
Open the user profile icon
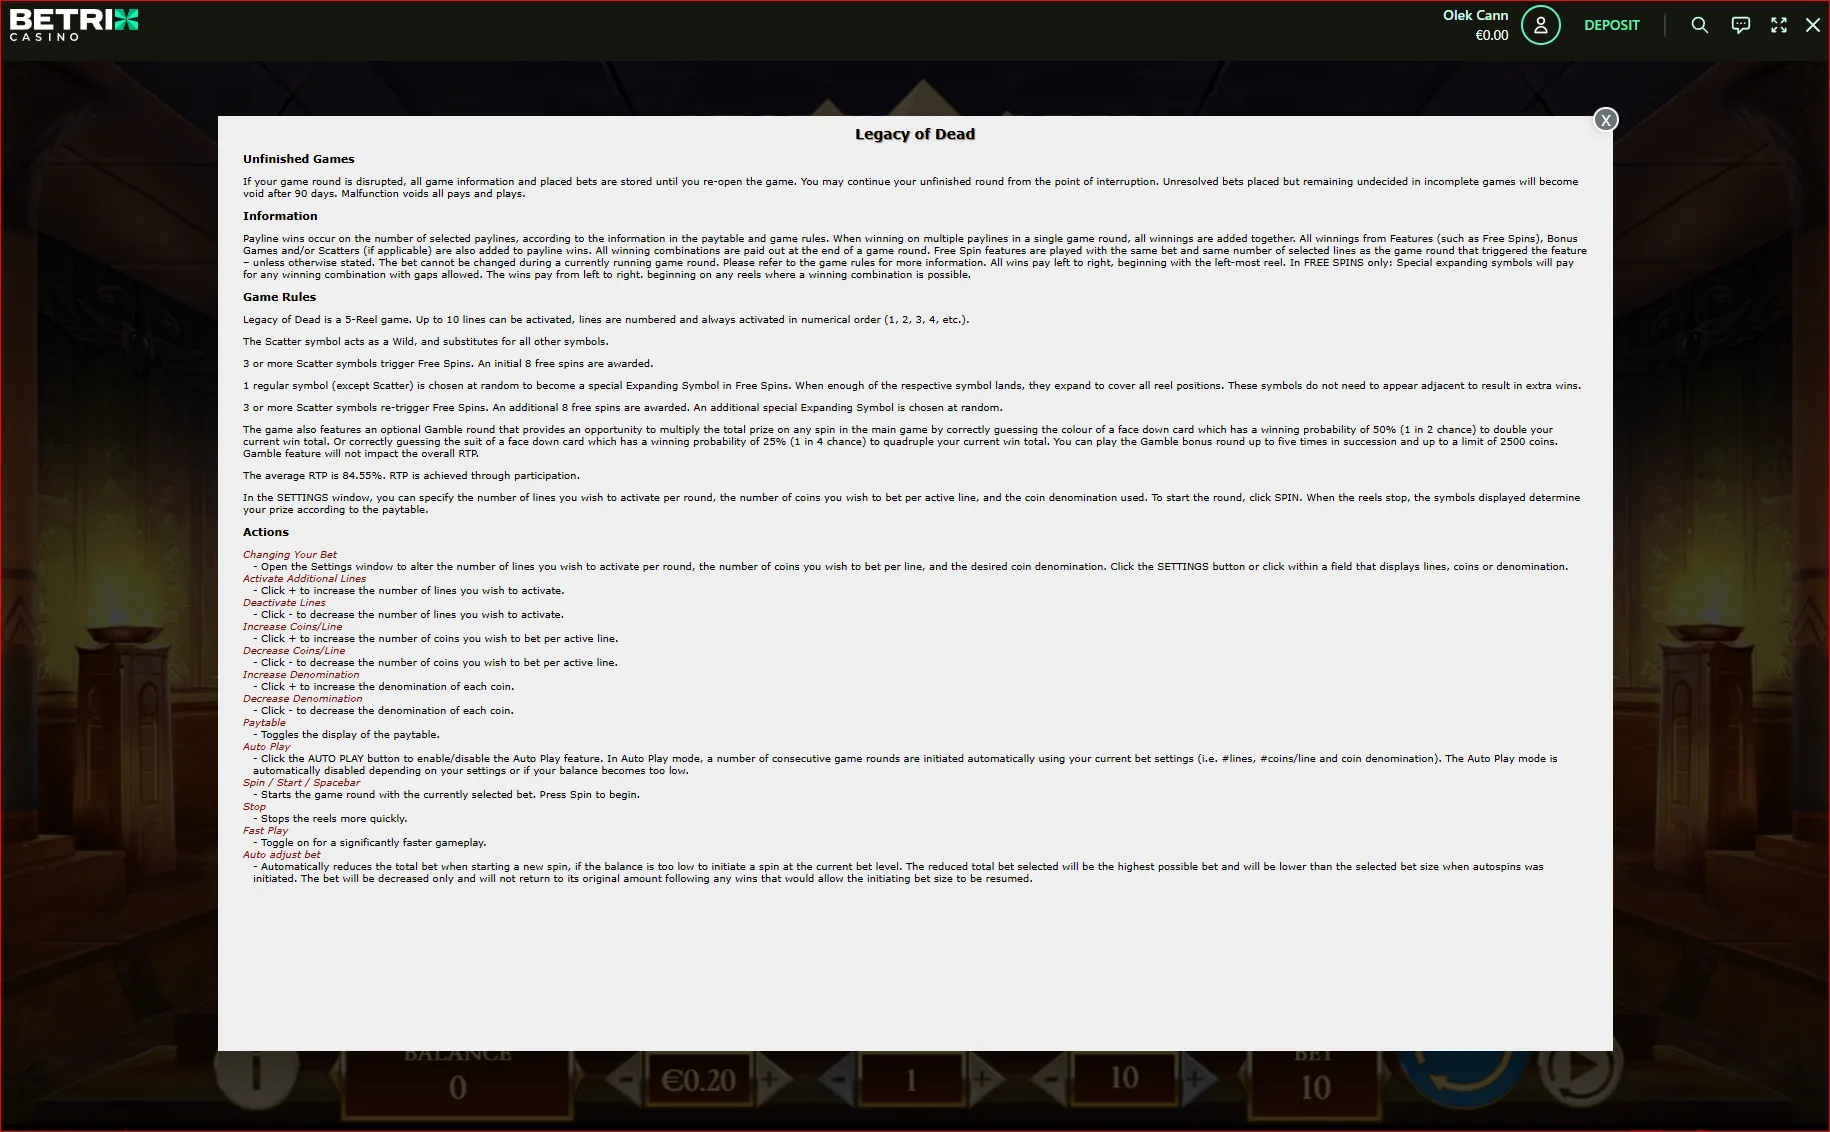1540,25
